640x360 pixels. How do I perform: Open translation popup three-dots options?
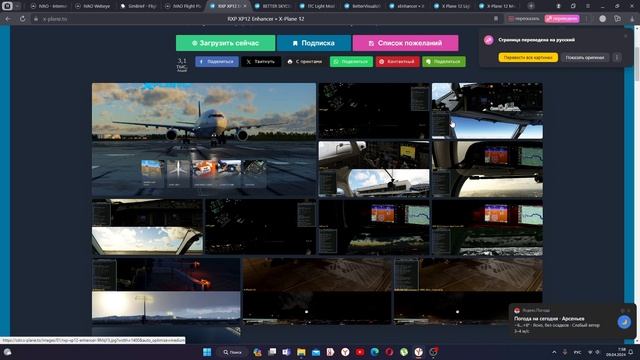click(617, 58)
